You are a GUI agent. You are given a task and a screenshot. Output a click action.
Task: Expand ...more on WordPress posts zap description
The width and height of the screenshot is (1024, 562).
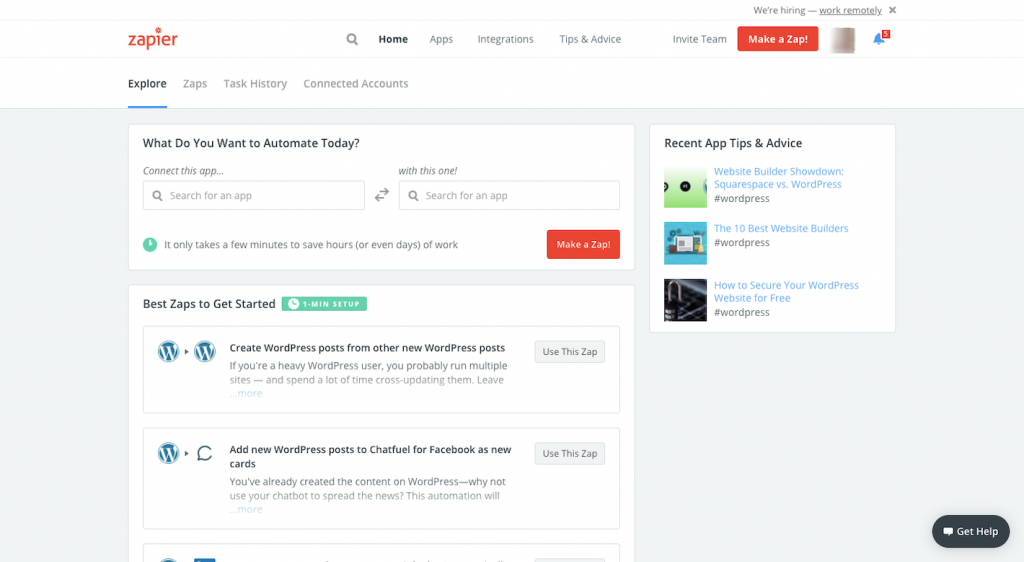tap(246, 394)
